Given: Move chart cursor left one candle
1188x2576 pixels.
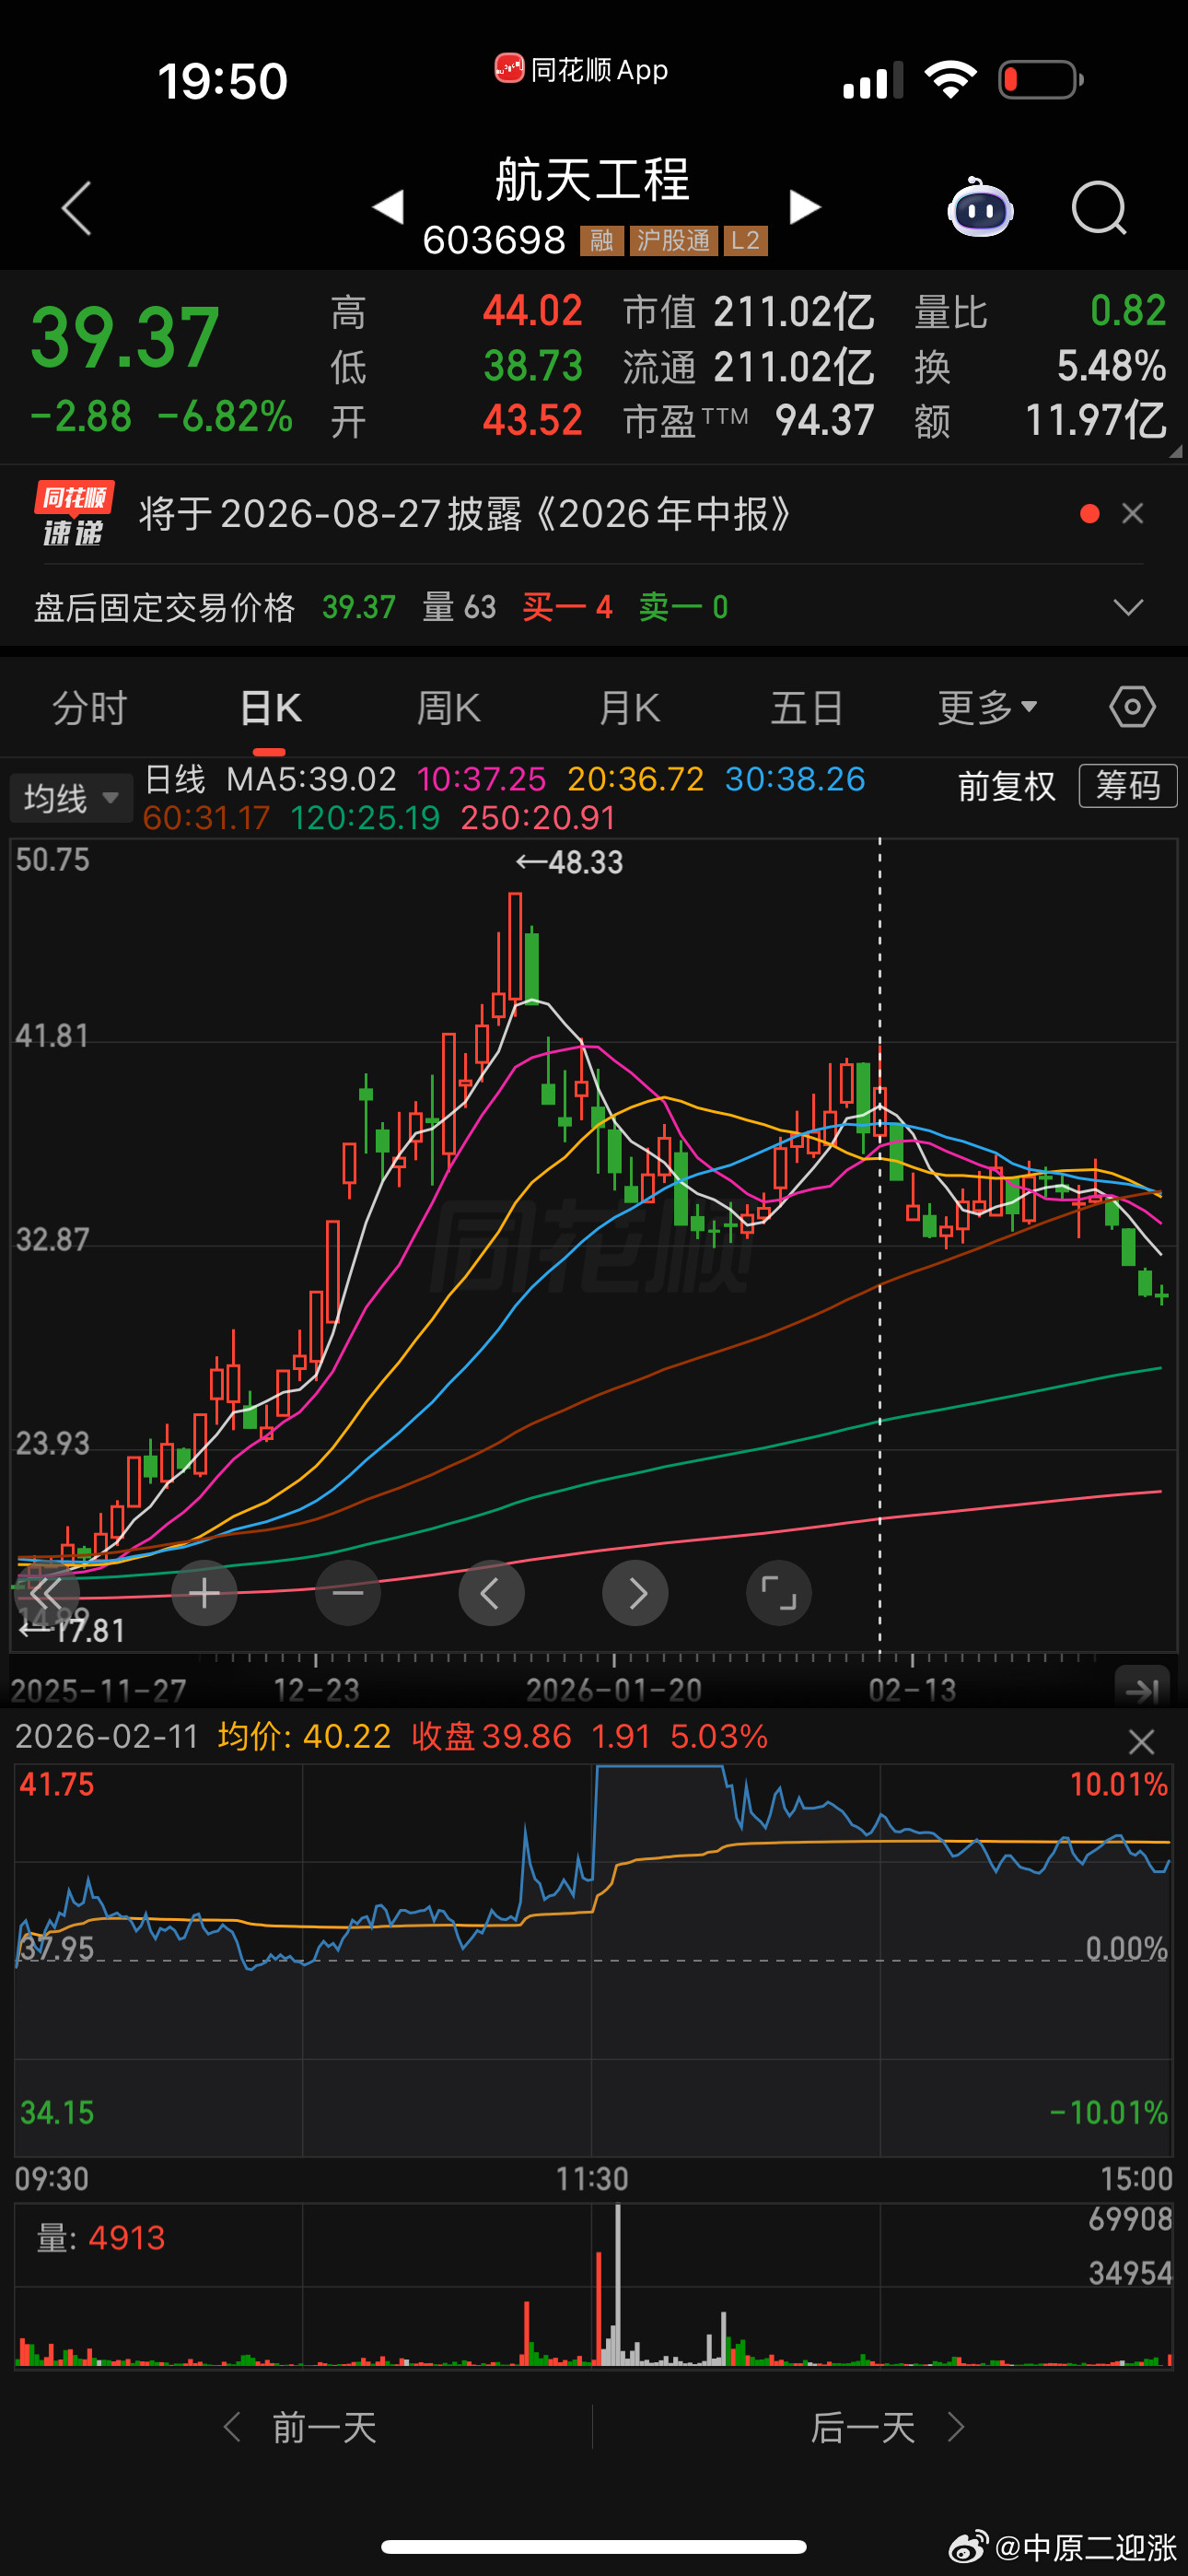Looking at the screenshot, I should tap(491, 1593).
